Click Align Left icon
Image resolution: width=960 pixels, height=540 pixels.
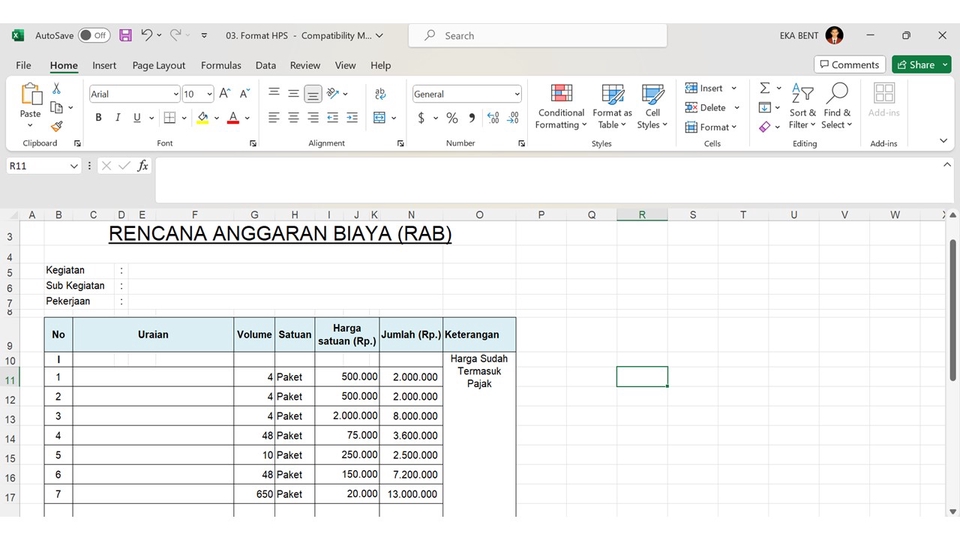274,118
